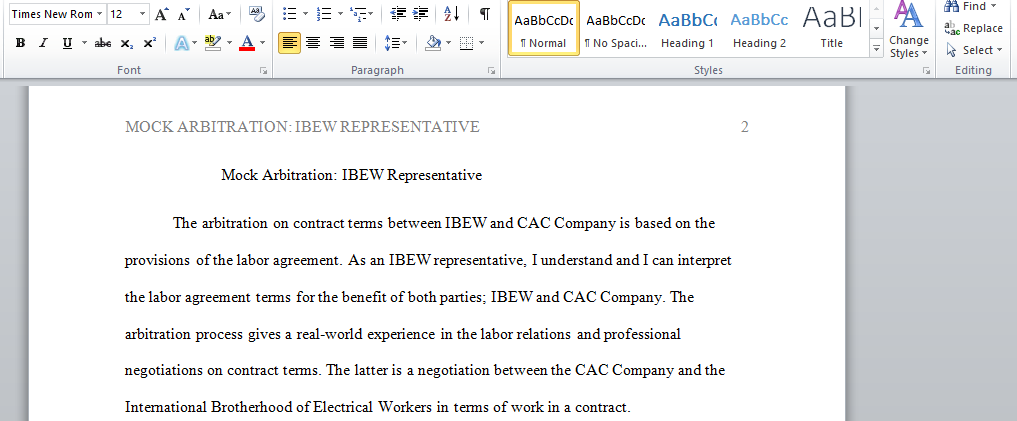Open Paragraph dialog box launcher
This screenshot has width=1017, height=421.
492,71
